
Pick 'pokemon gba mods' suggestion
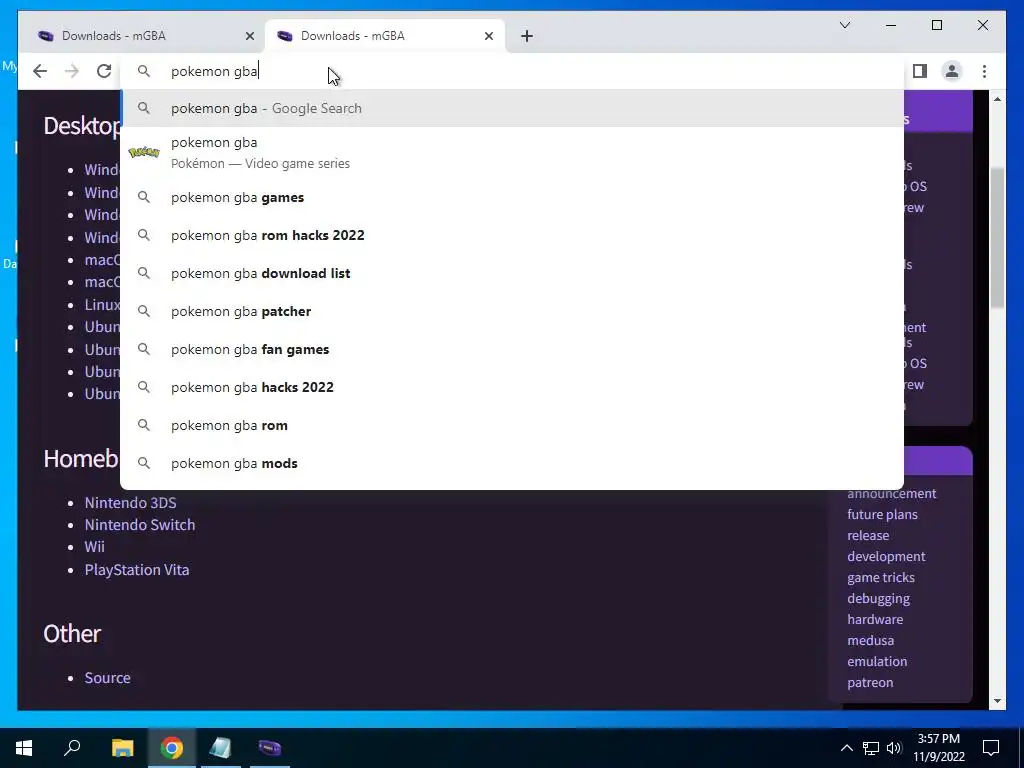[512, 463]
